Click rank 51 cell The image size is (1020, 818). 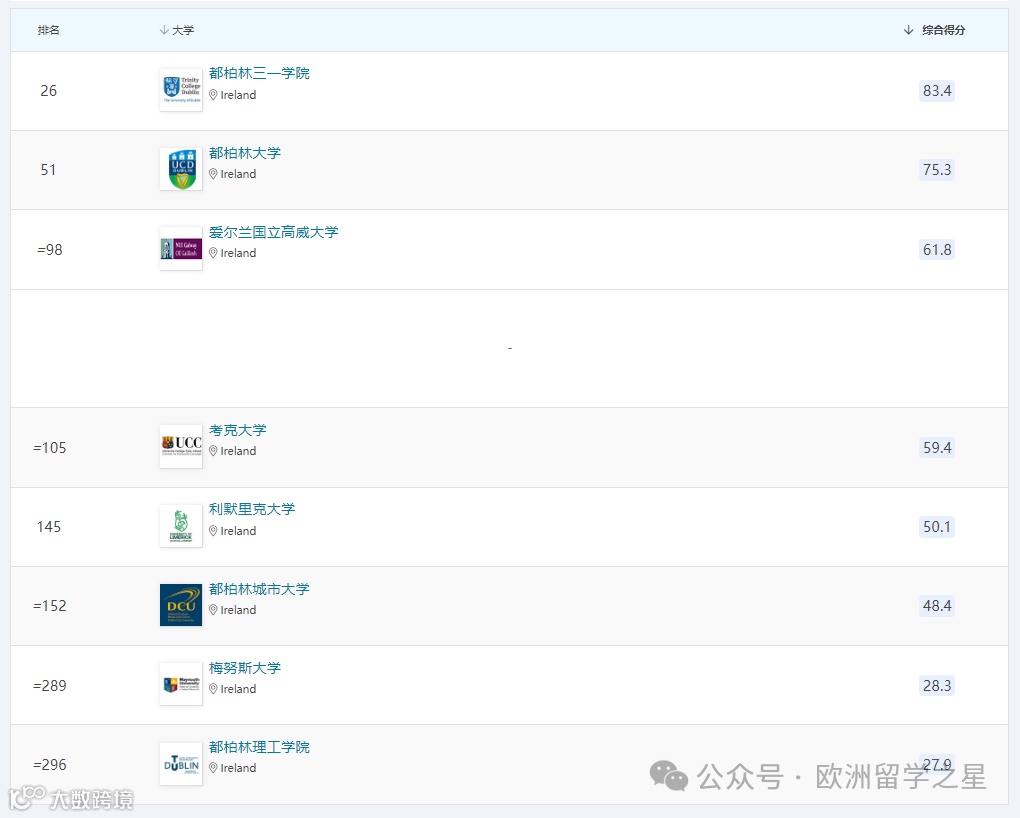click(x=49, y=170)
